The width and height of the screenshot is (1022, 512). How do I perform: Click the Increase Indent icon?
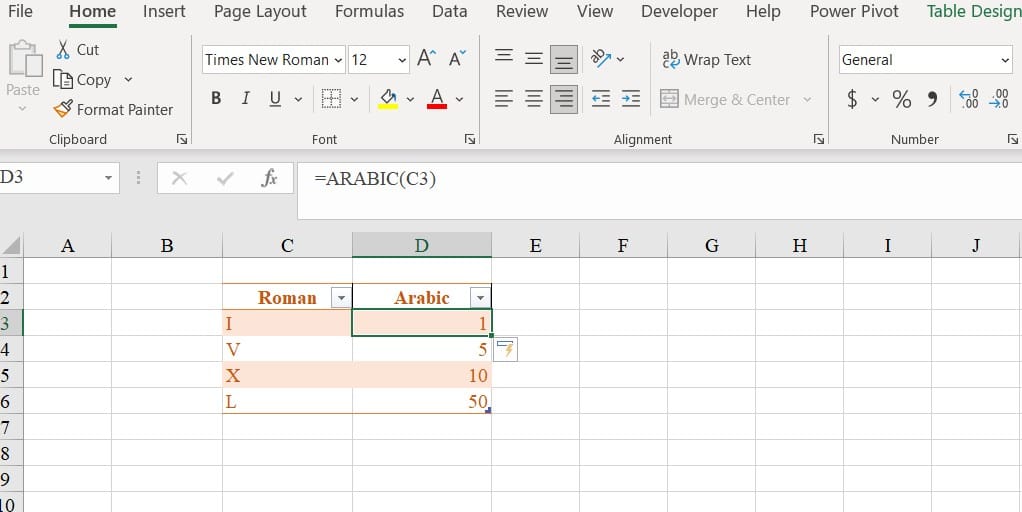pyautogui.click(x=630, y=99)
